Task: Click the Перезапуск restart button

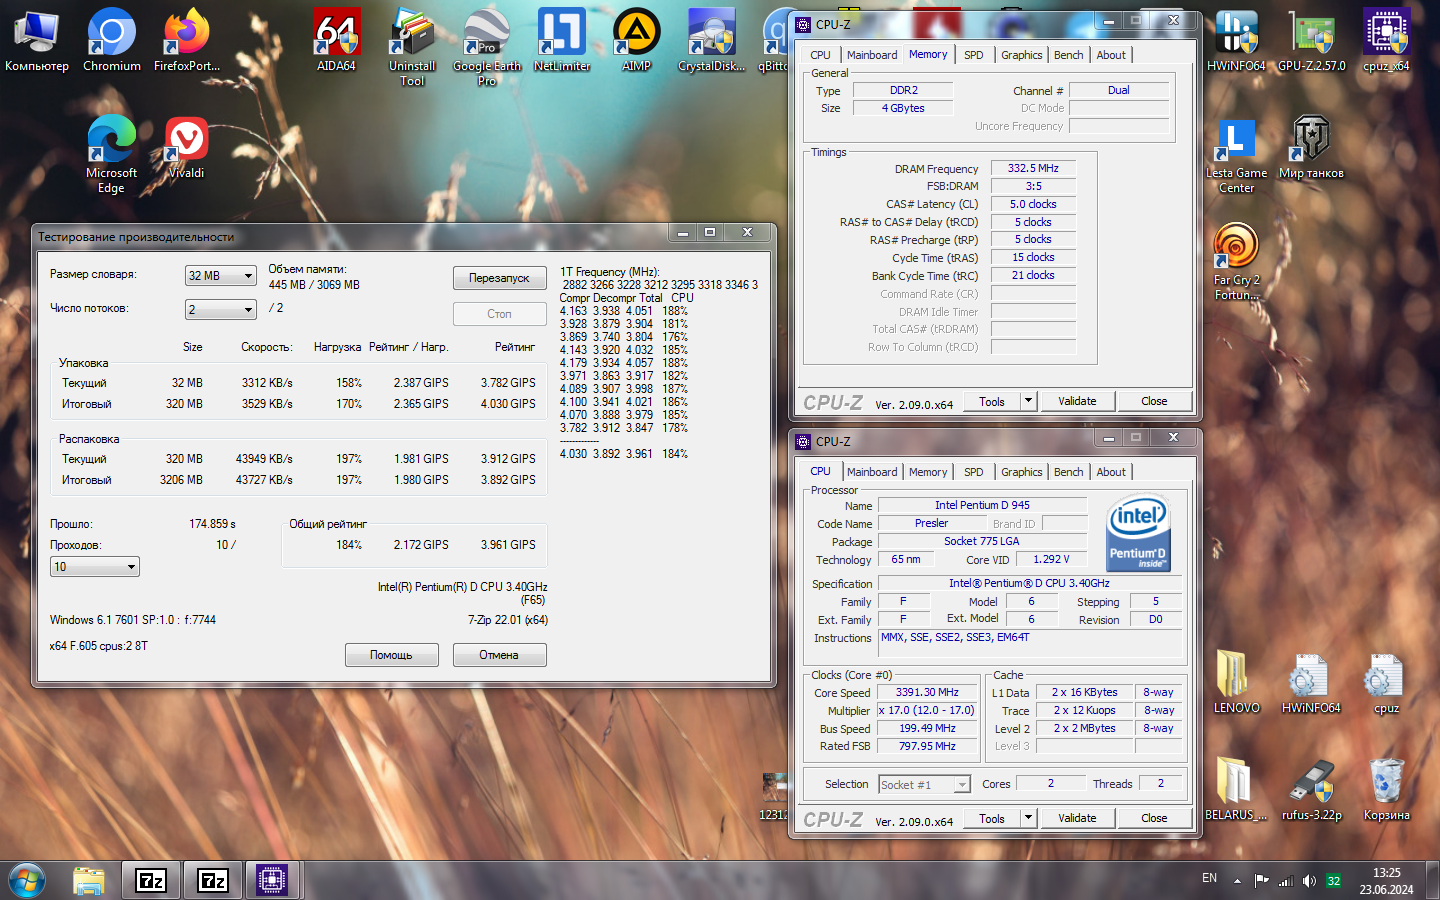Action: 500,278
